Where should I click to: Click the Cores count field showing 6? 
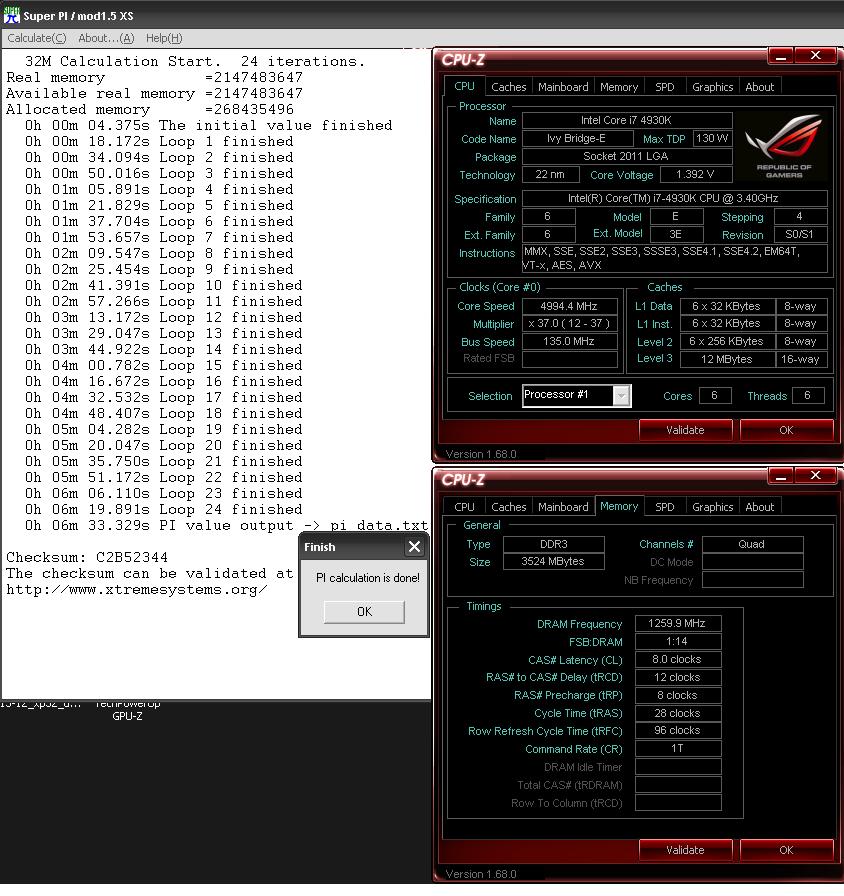715,395
